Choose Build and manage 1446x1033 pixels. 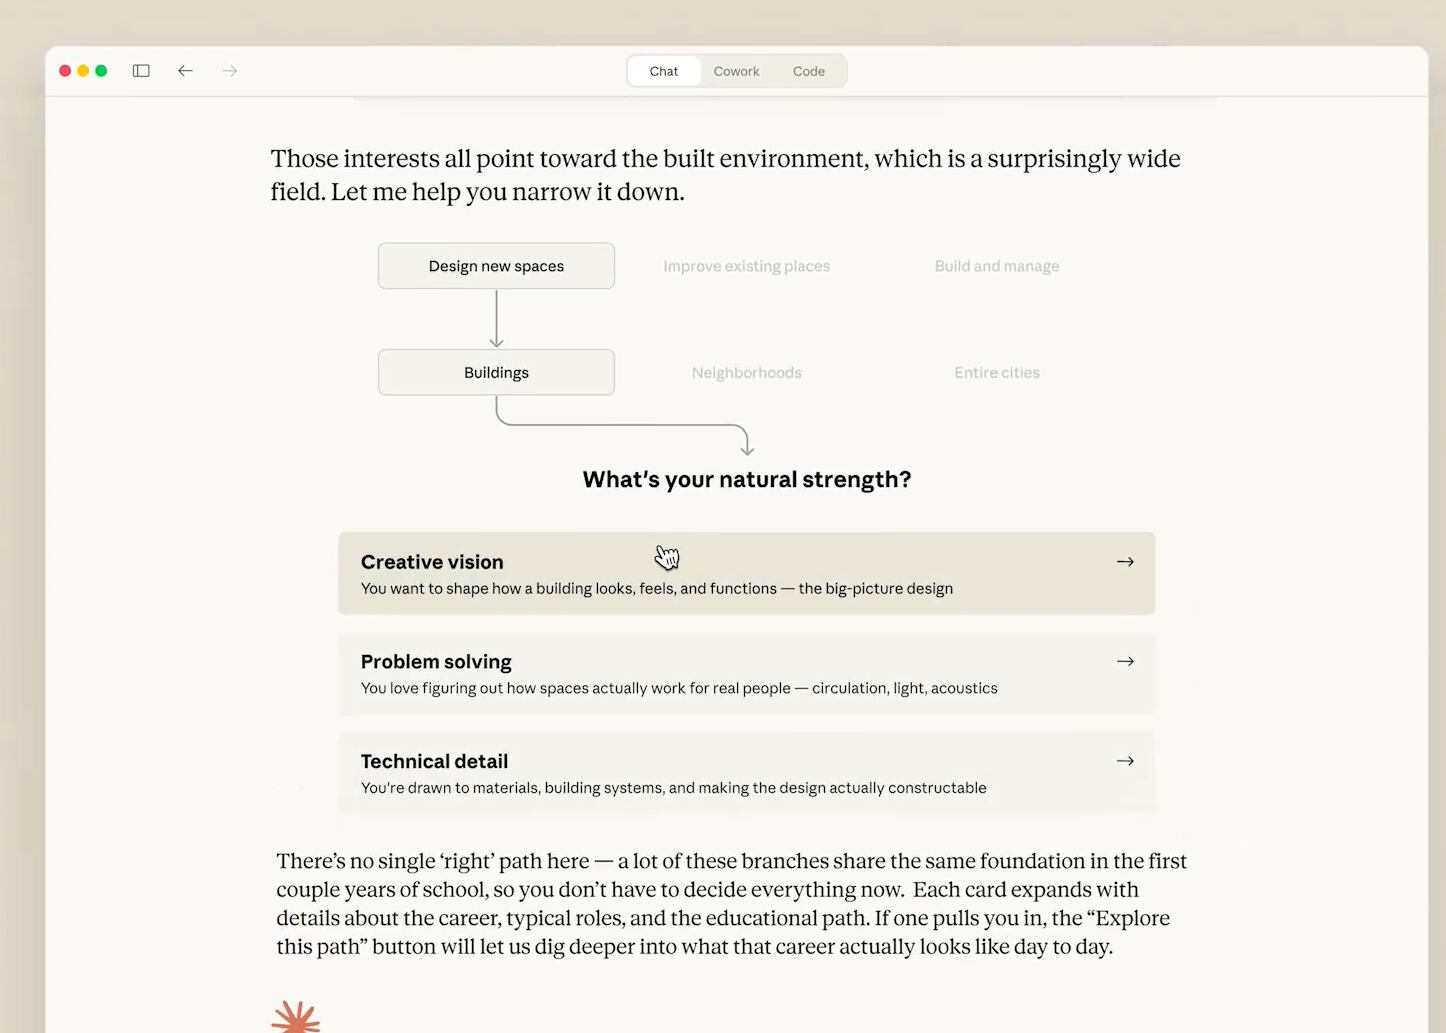[996, 265]
